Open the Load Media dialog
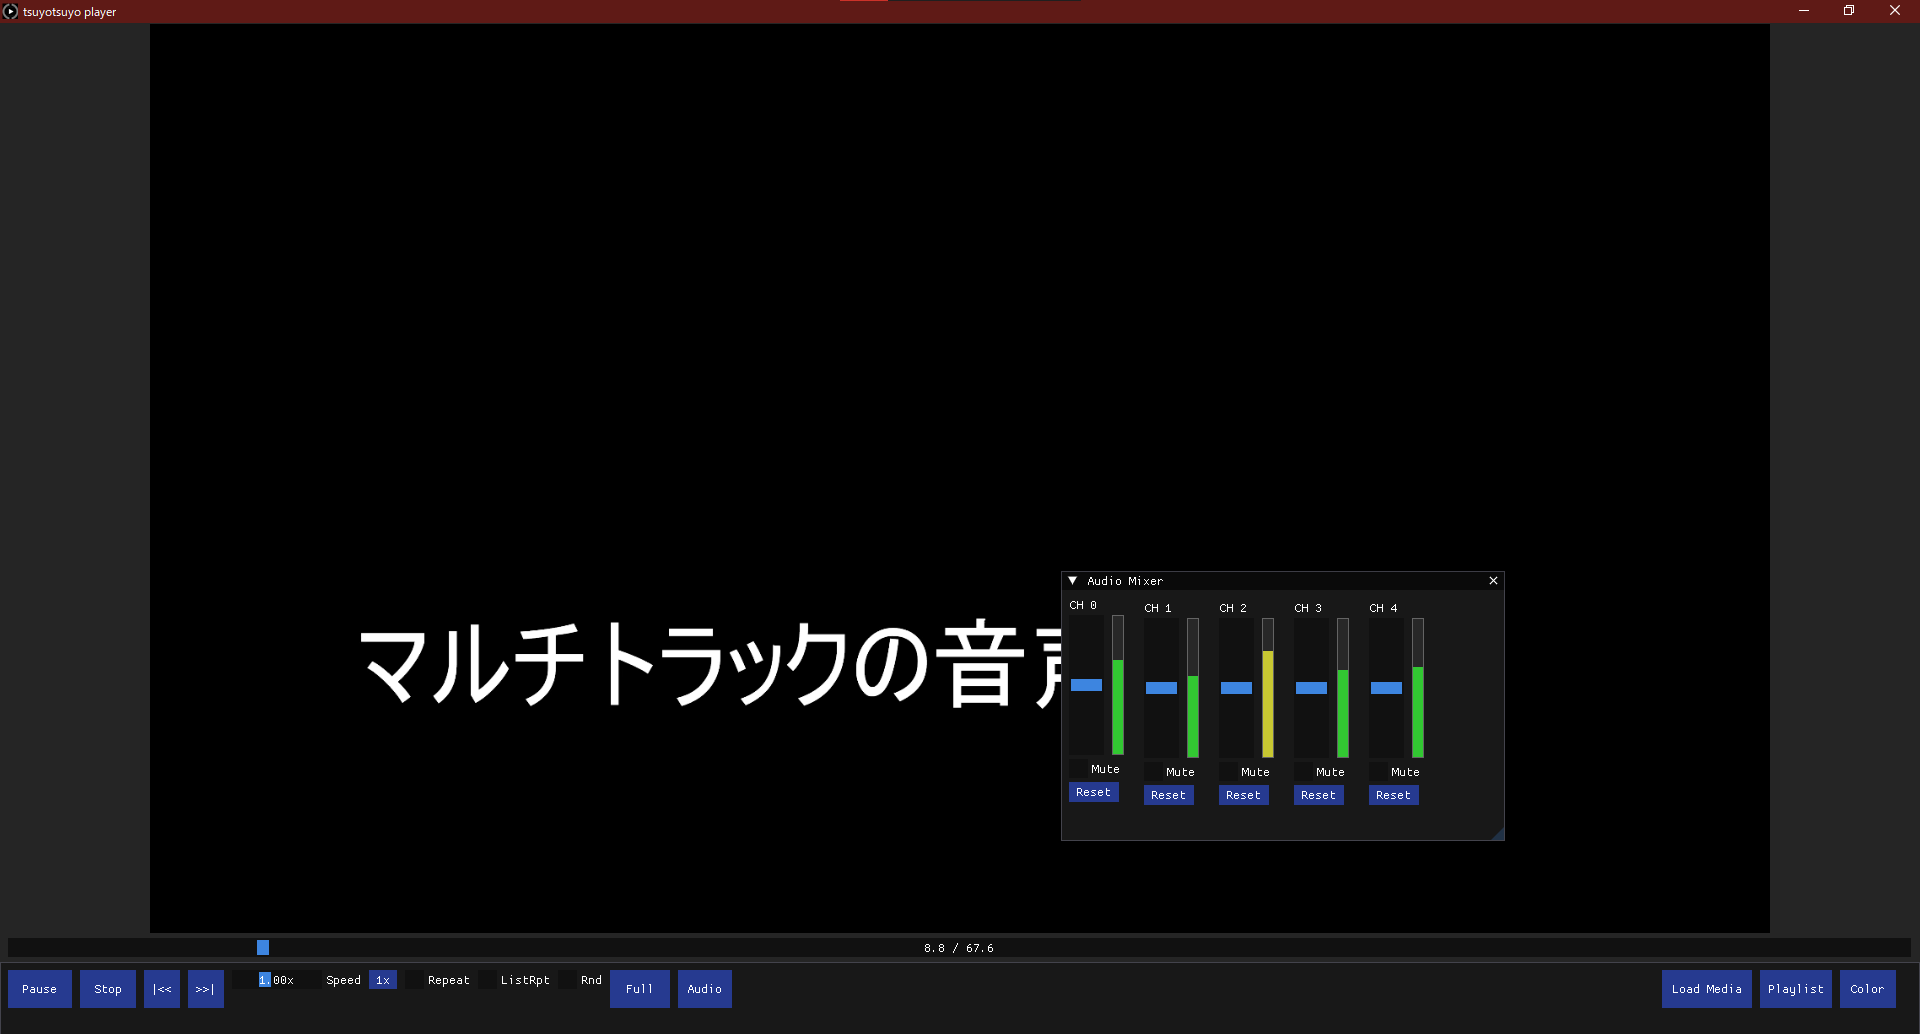 (x=1707, y=989)
